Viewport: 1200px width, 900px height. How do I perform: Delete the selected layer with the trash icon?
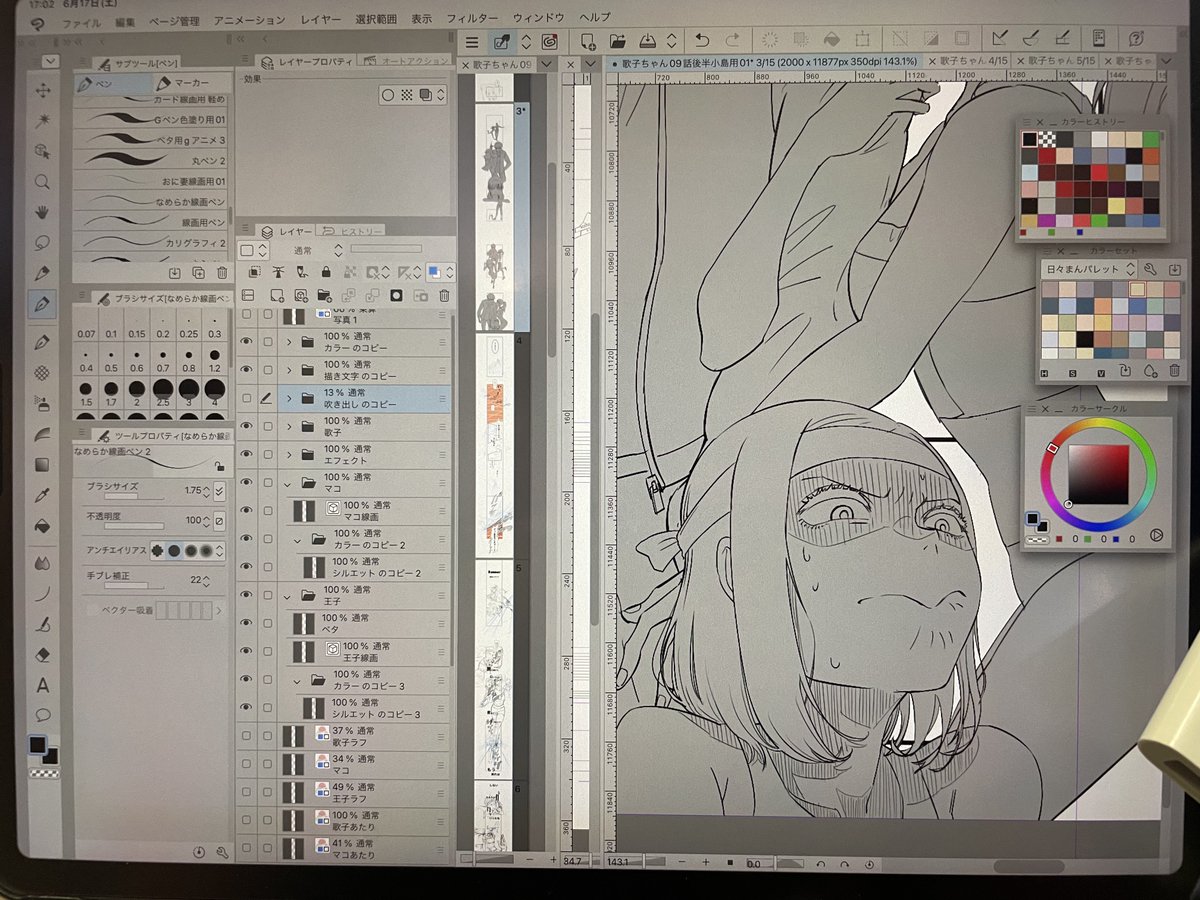click(445, 295)
